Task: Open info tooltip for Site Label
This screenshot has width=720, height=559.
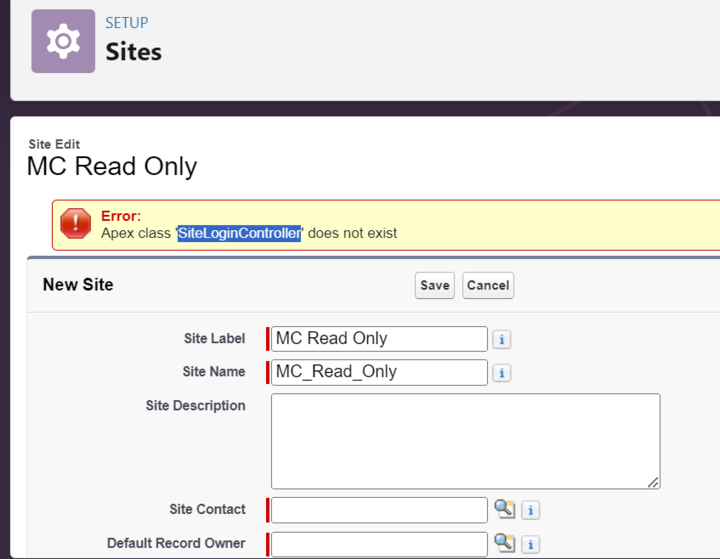Action: point(502,339)
